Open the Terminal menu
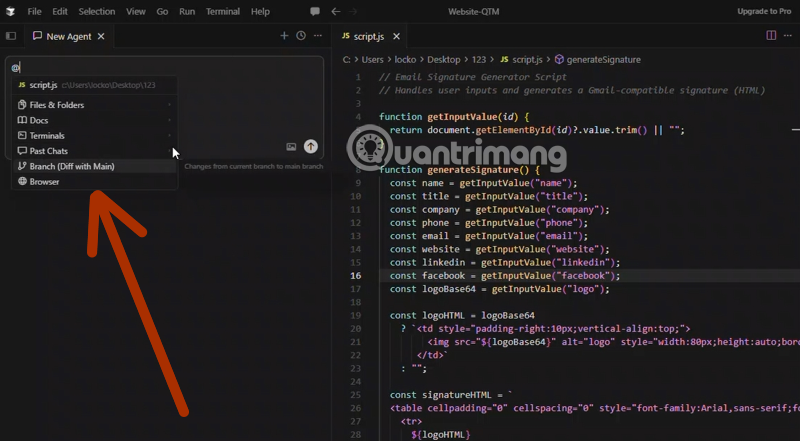 pyautogui.click(x=222, y=11)
